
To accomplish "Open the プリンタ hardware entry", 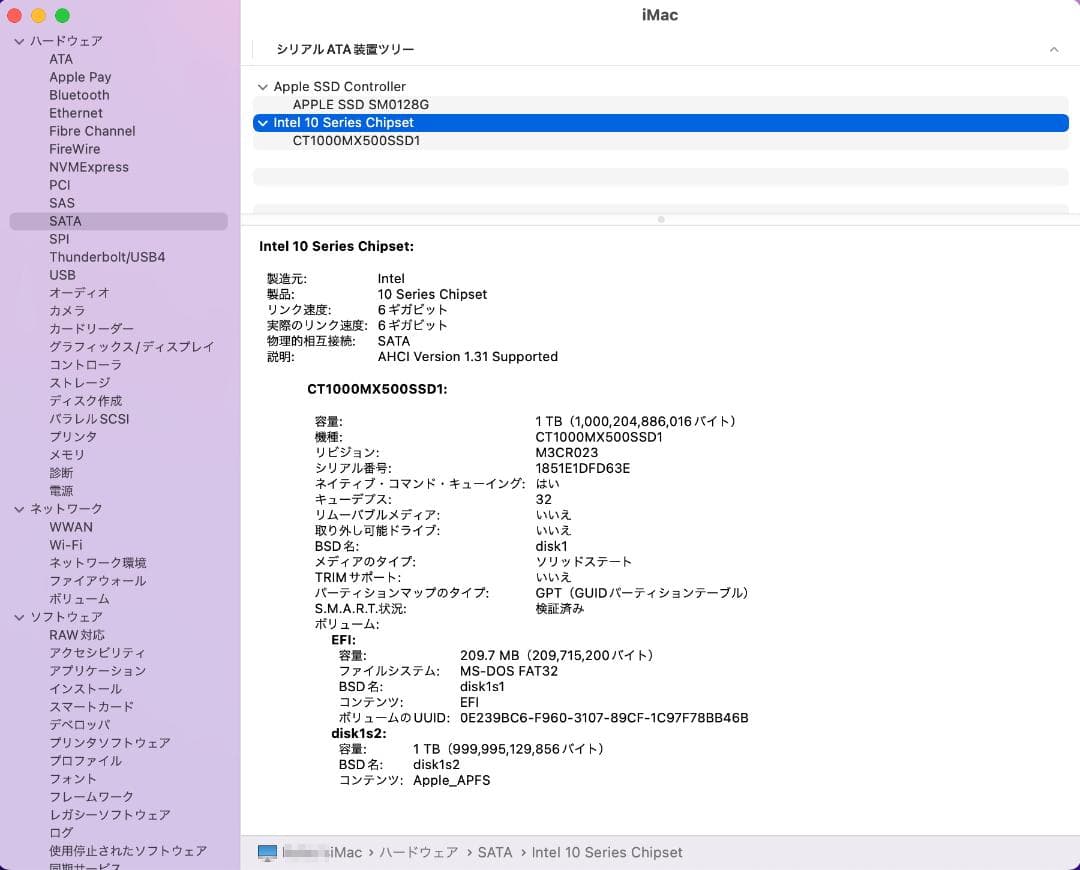I will click(x=73, y=437).
